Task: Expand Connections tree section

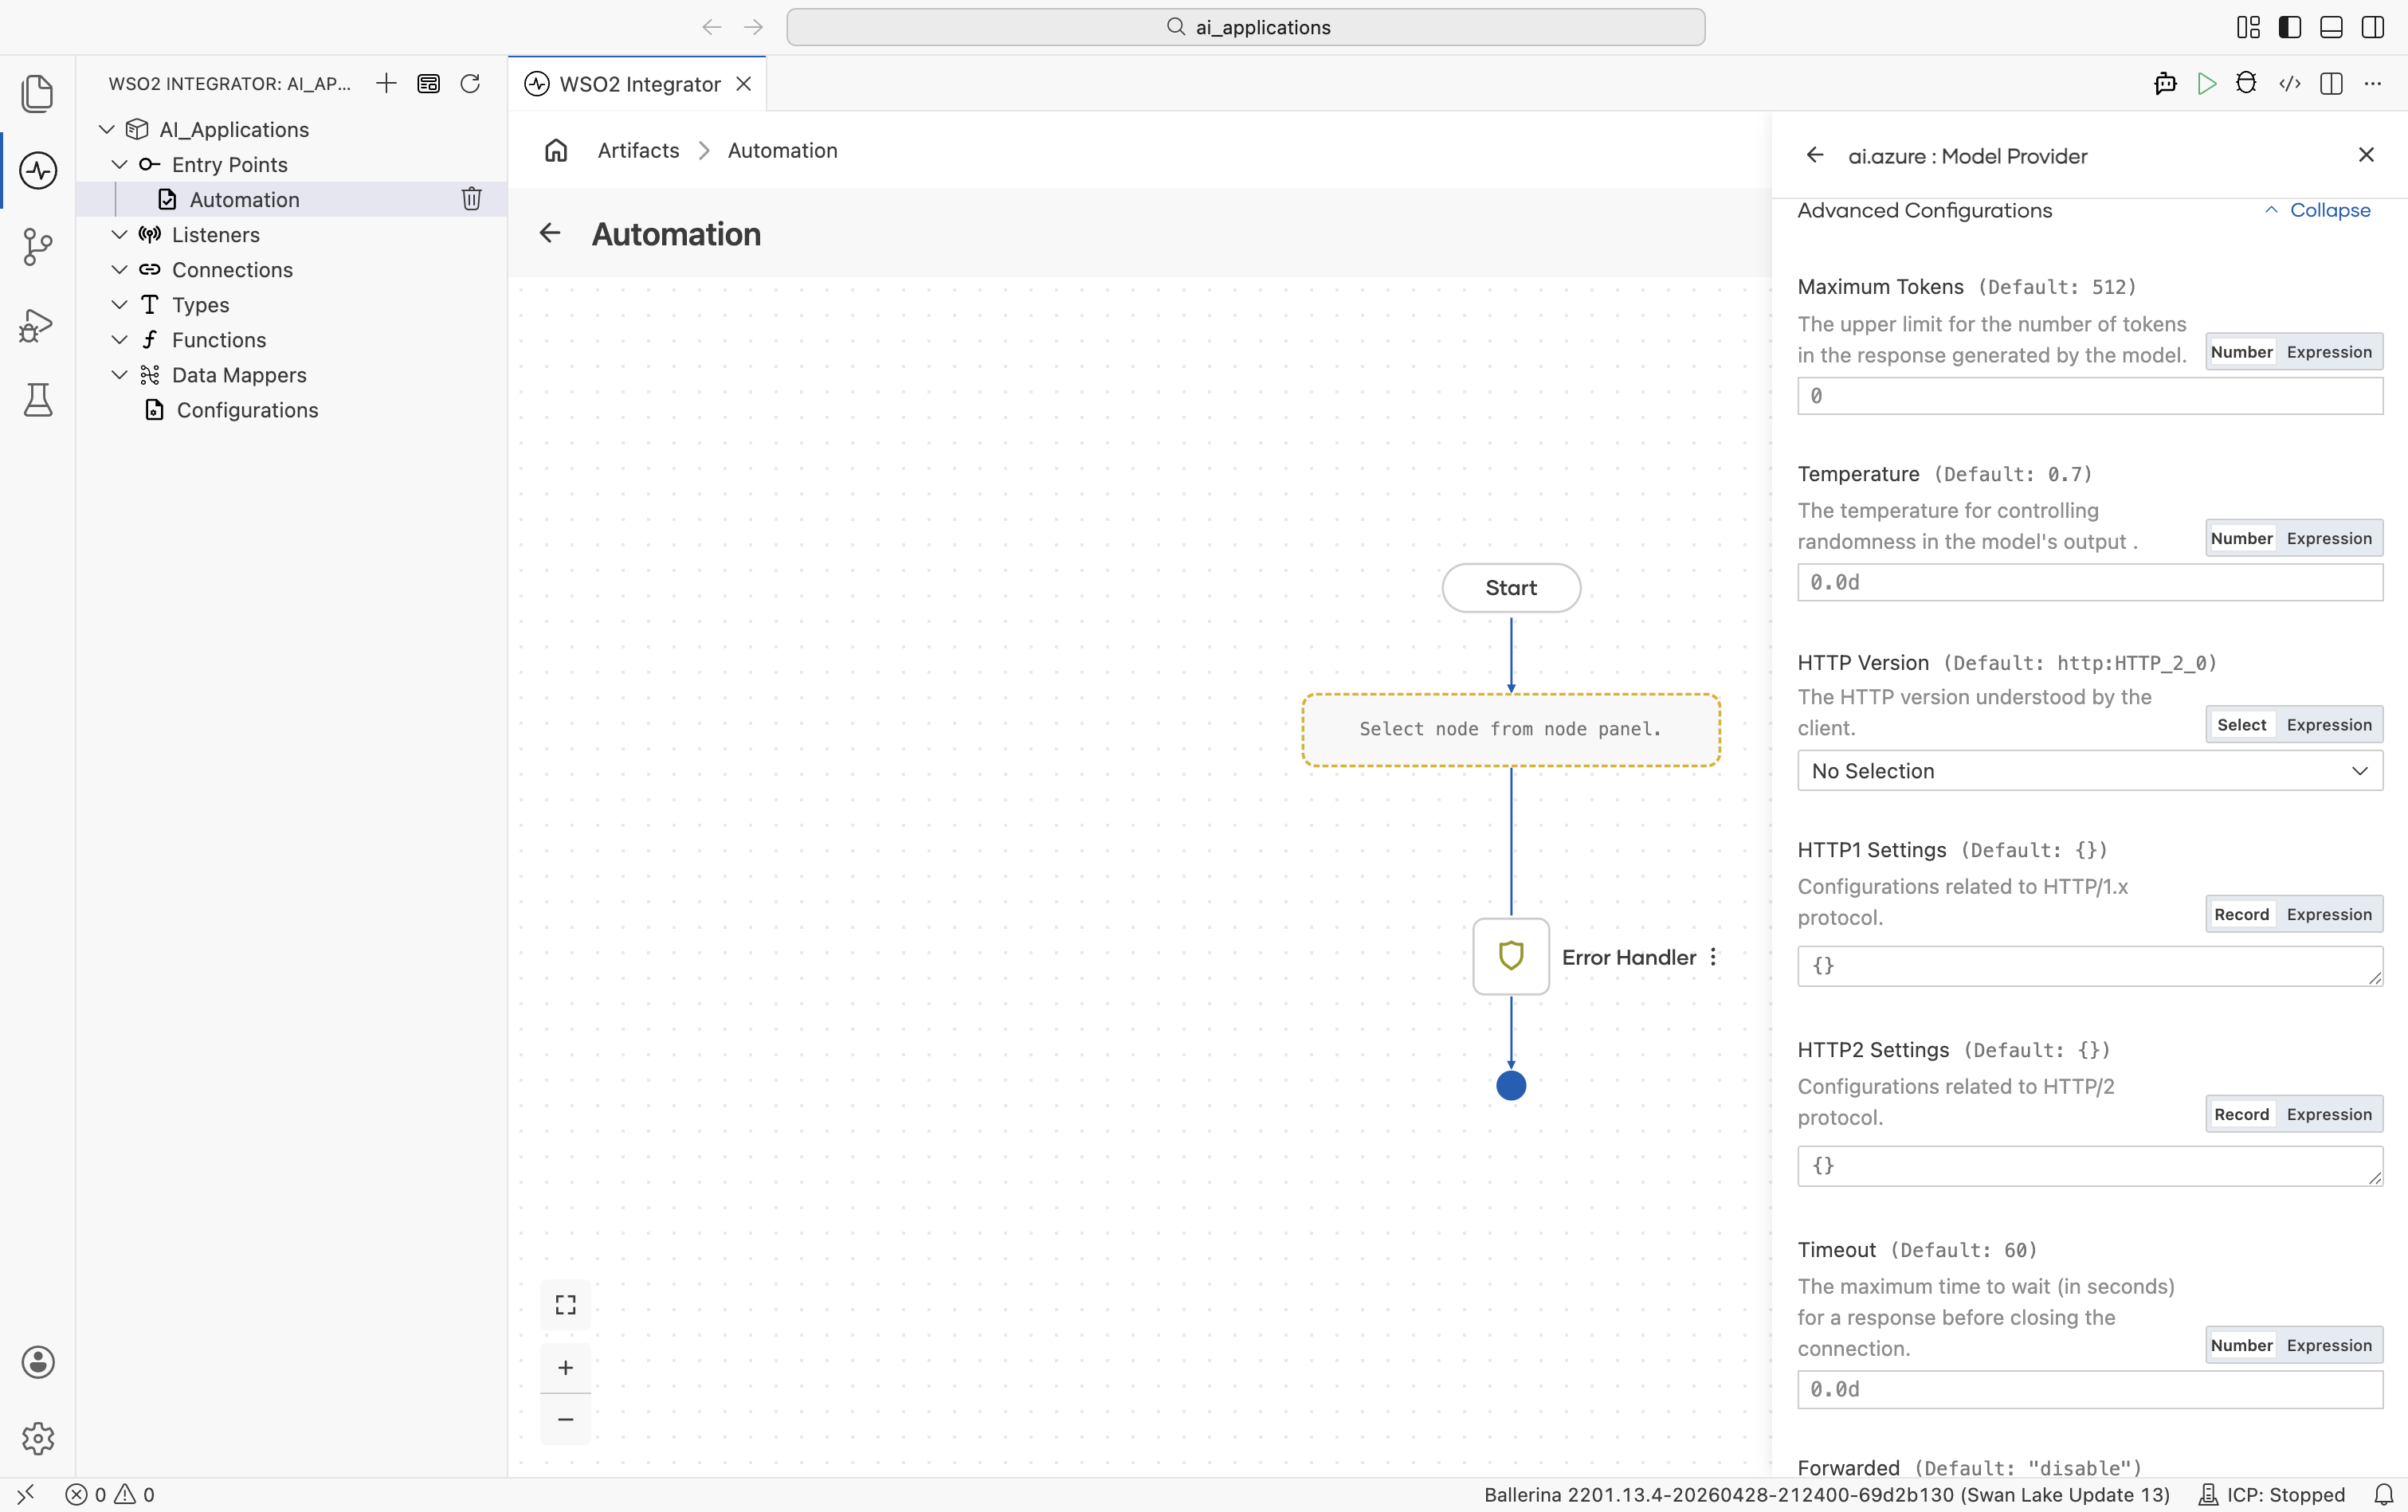Action: point(119,269)
